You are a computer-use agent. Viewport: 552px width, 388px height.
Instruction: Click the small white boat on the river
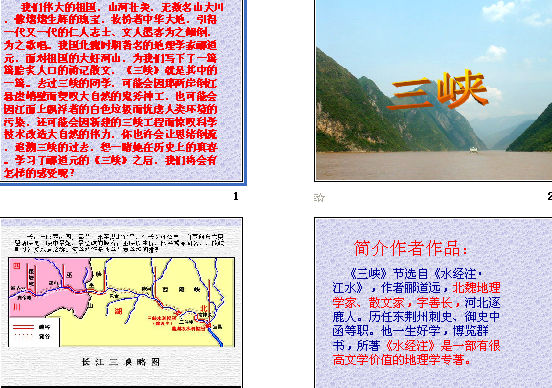pos(475,150)
